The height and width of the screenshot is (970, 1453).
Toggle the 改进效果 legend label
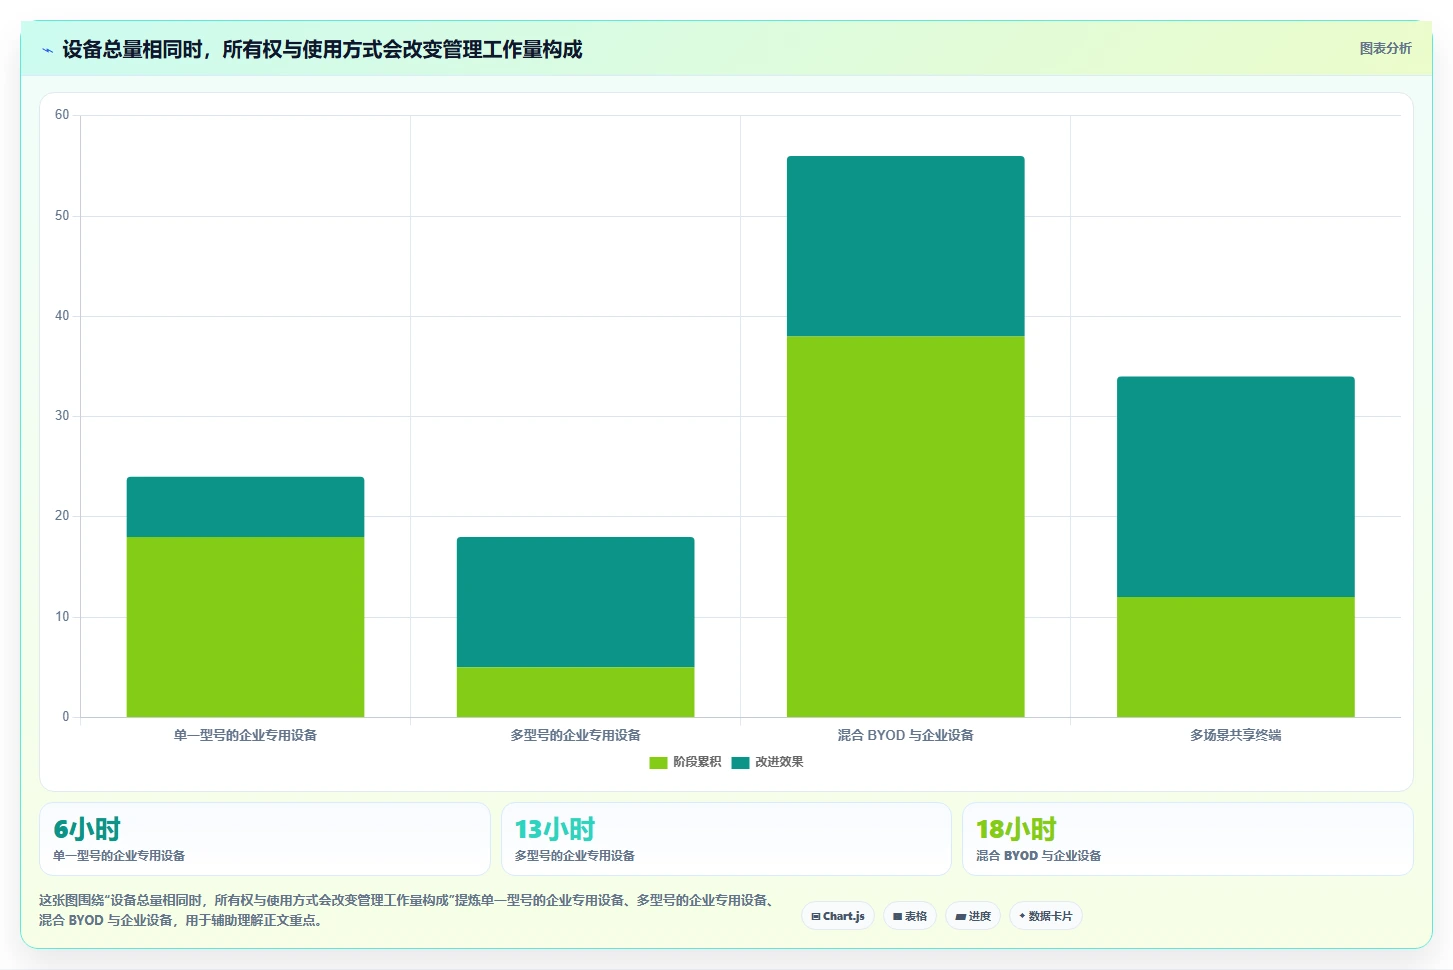tap(779, 762)
